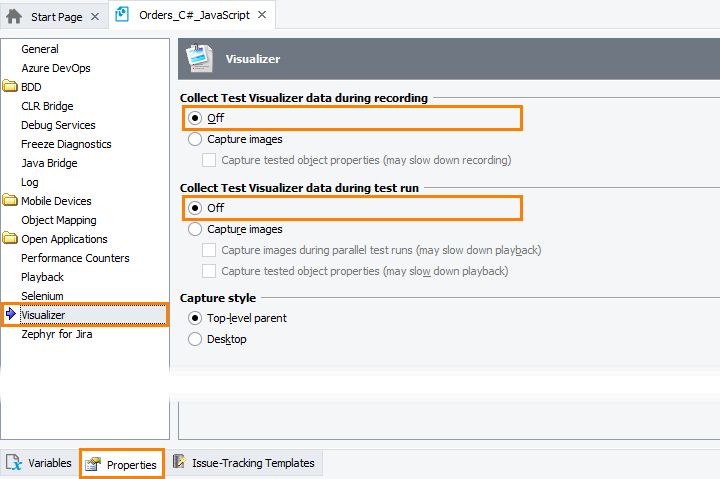
Task: Open the Issue-Tracking Templates tab
Action: 253,463
